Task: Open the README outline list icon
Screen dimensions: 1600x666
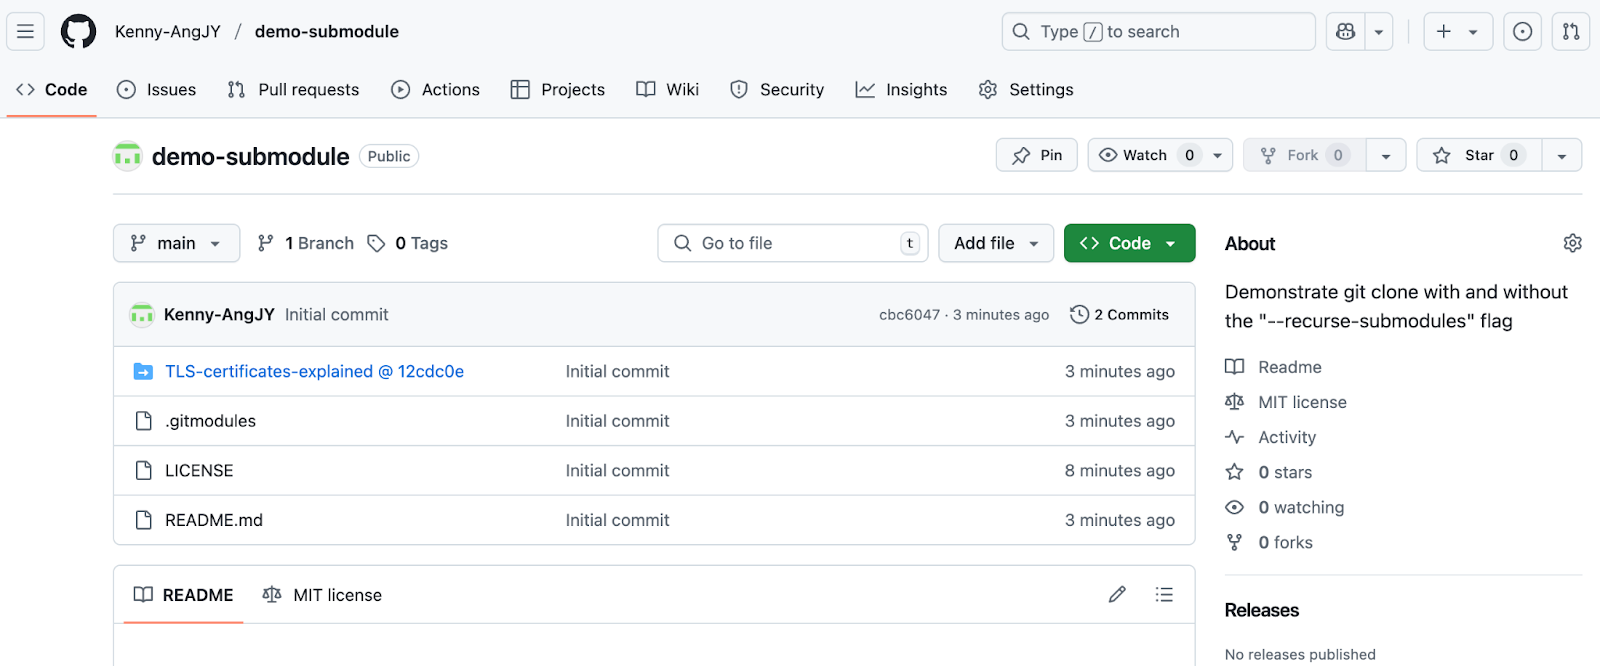Action: click(x=1164, y=594)
